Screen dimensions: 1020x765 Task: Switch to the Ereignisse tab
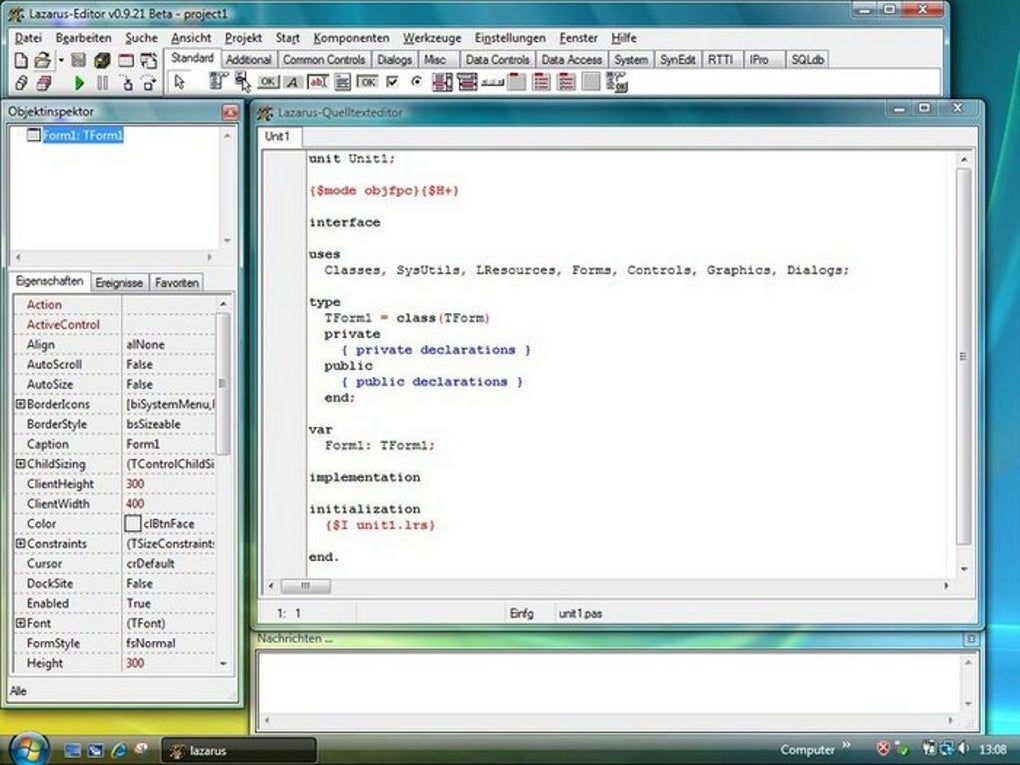[120, 283]
